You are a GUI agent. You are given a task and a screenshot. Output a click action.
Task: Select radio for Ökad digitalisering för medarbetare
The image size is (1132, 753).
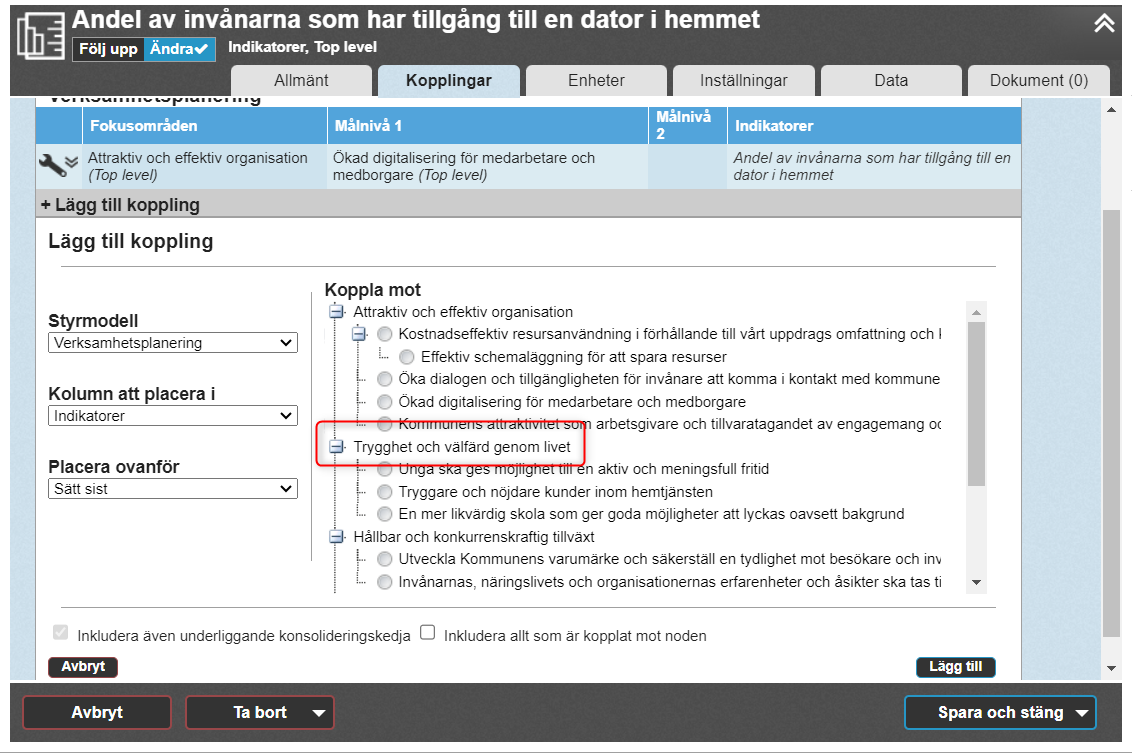point(385,401)
